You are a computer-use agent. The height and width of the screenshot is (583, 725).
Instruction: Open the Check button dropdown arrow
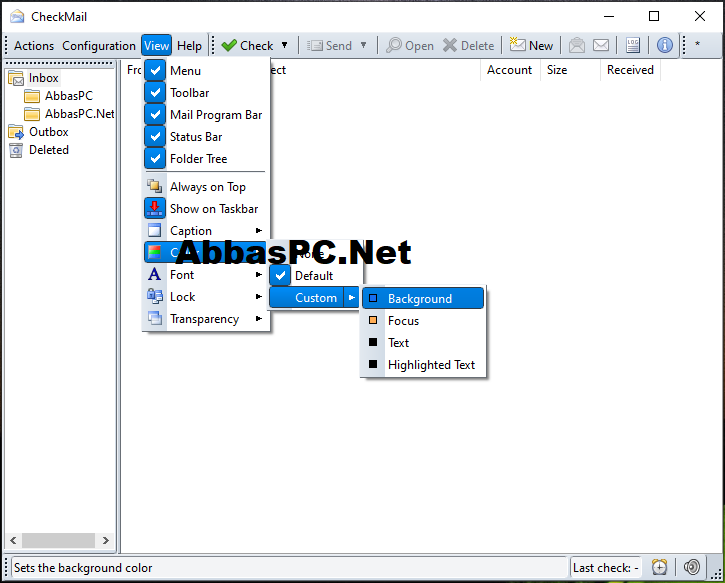click(x=285, y=45)
